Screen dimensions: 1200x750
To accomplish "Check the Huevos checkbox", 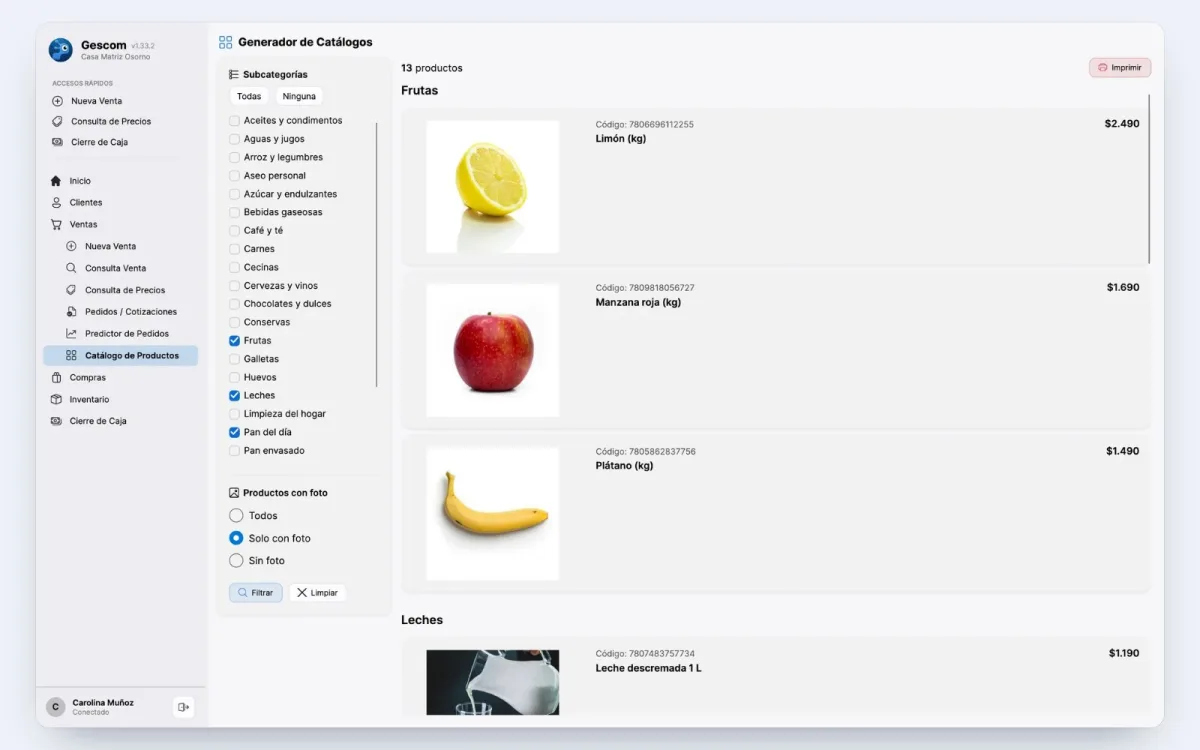I will point(234,377).
